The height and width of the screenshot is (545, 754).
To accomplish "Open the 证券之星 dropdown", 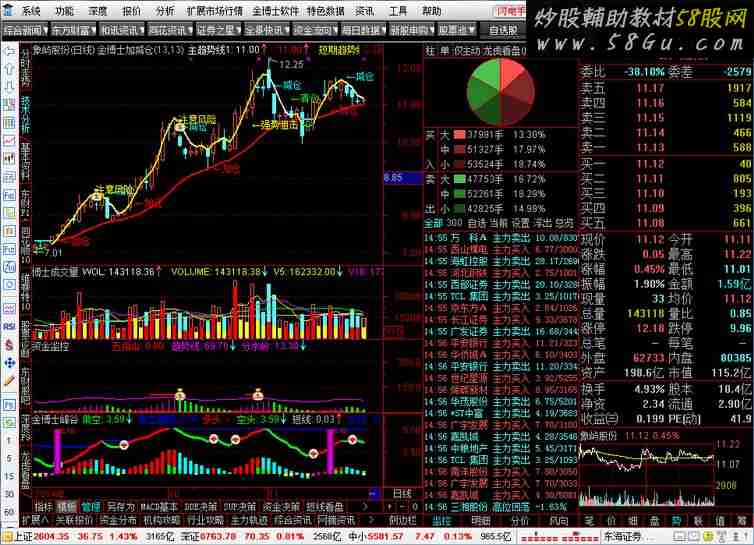I will (x=218, y=30).
